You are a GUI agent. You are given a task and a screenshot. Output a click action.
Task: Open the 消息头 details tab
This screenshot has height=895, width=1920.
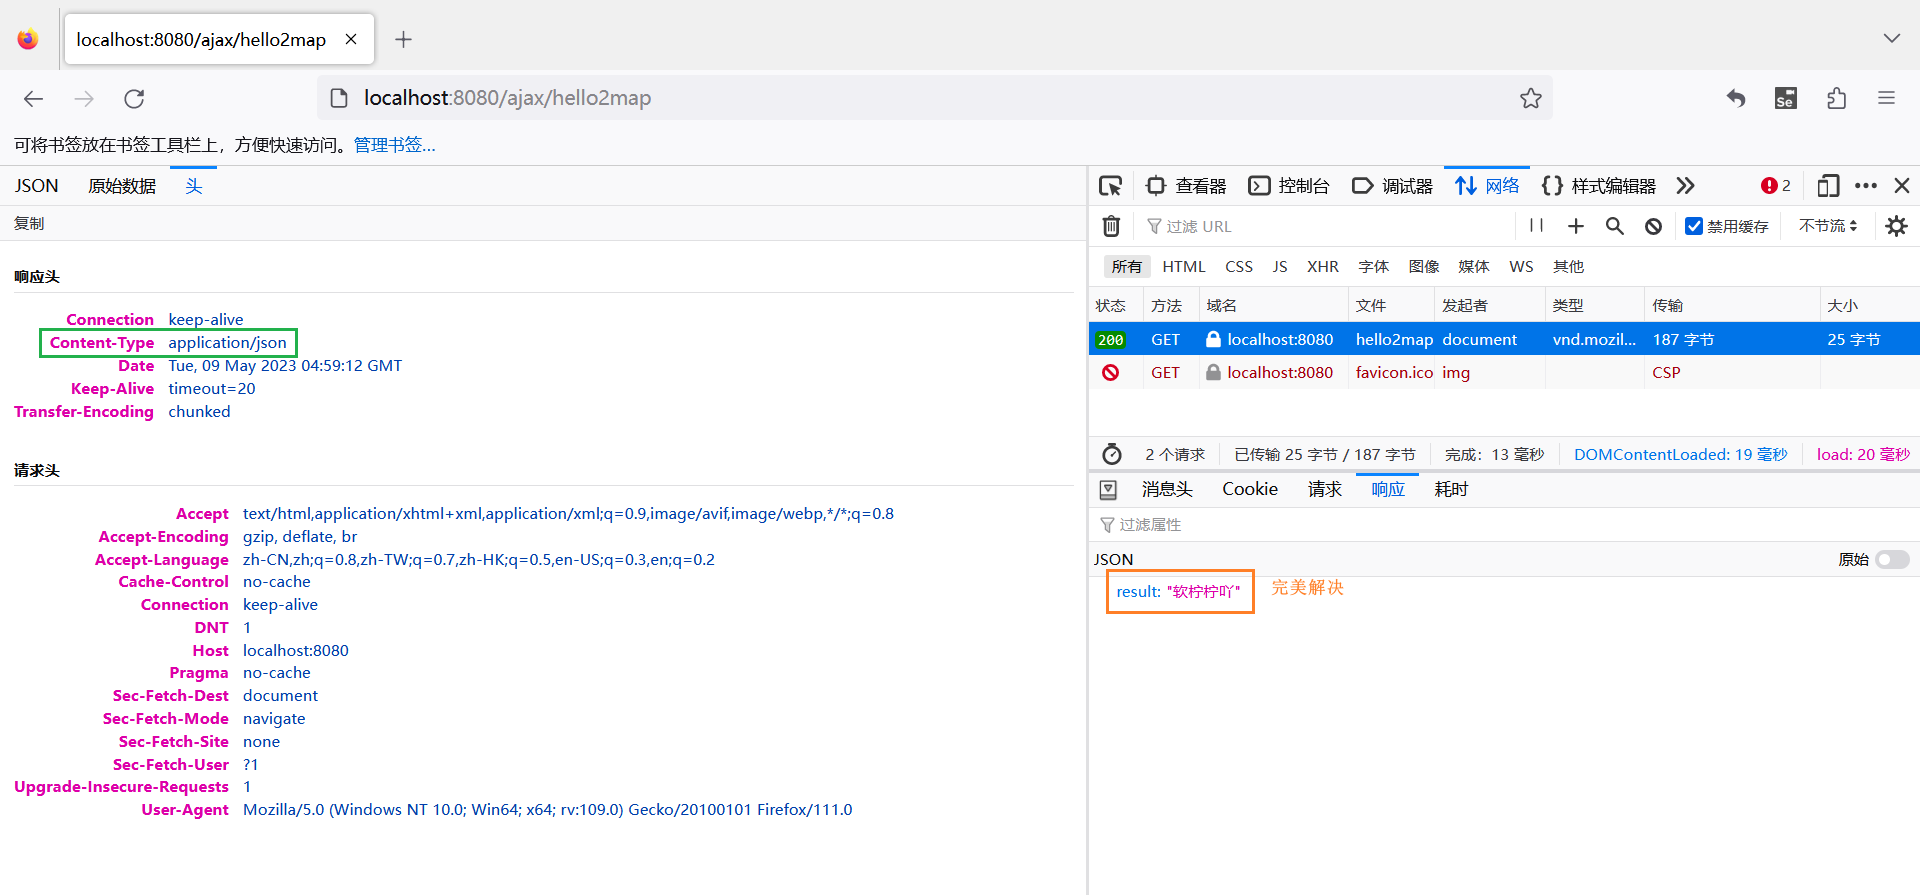[1167, 489]
